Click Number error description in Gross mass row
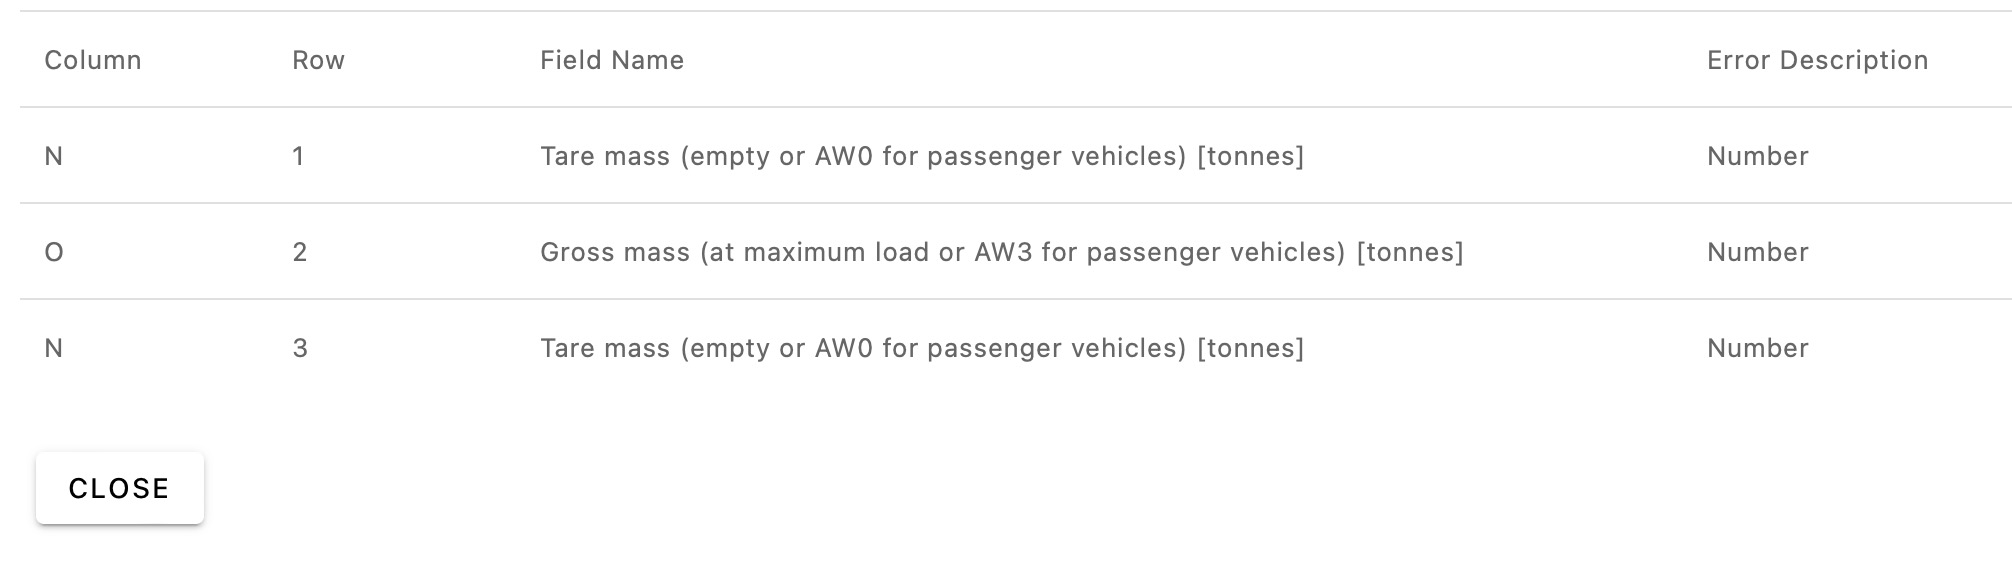The width and height of the screenshot is (2012, 564). [x=1757, y=252]
